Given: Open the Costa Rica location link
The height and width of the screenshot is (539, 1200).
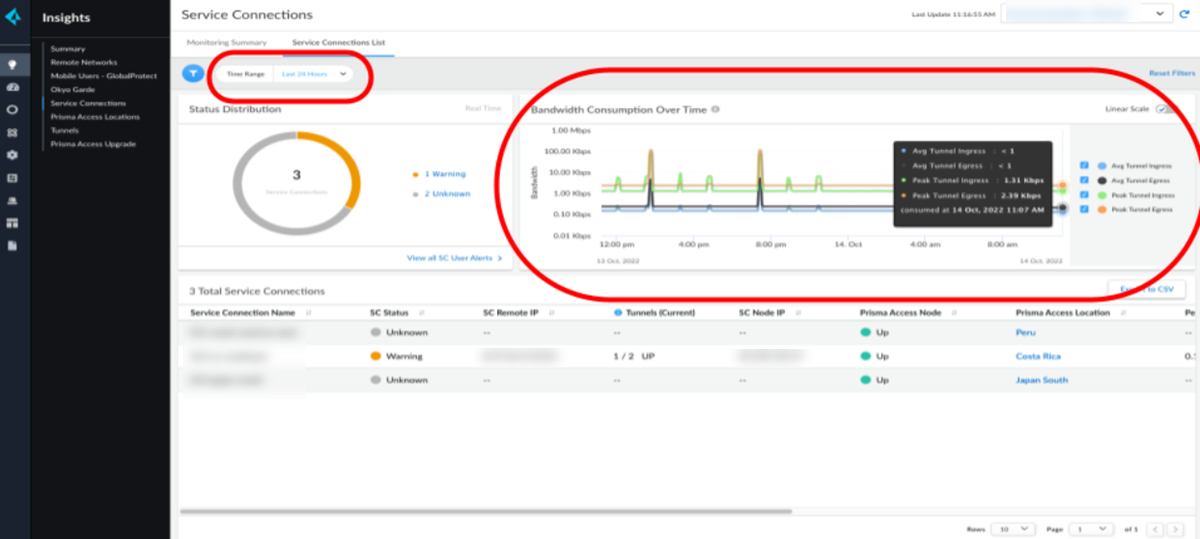Looking at the screenshot, I should click(1038, 356).
